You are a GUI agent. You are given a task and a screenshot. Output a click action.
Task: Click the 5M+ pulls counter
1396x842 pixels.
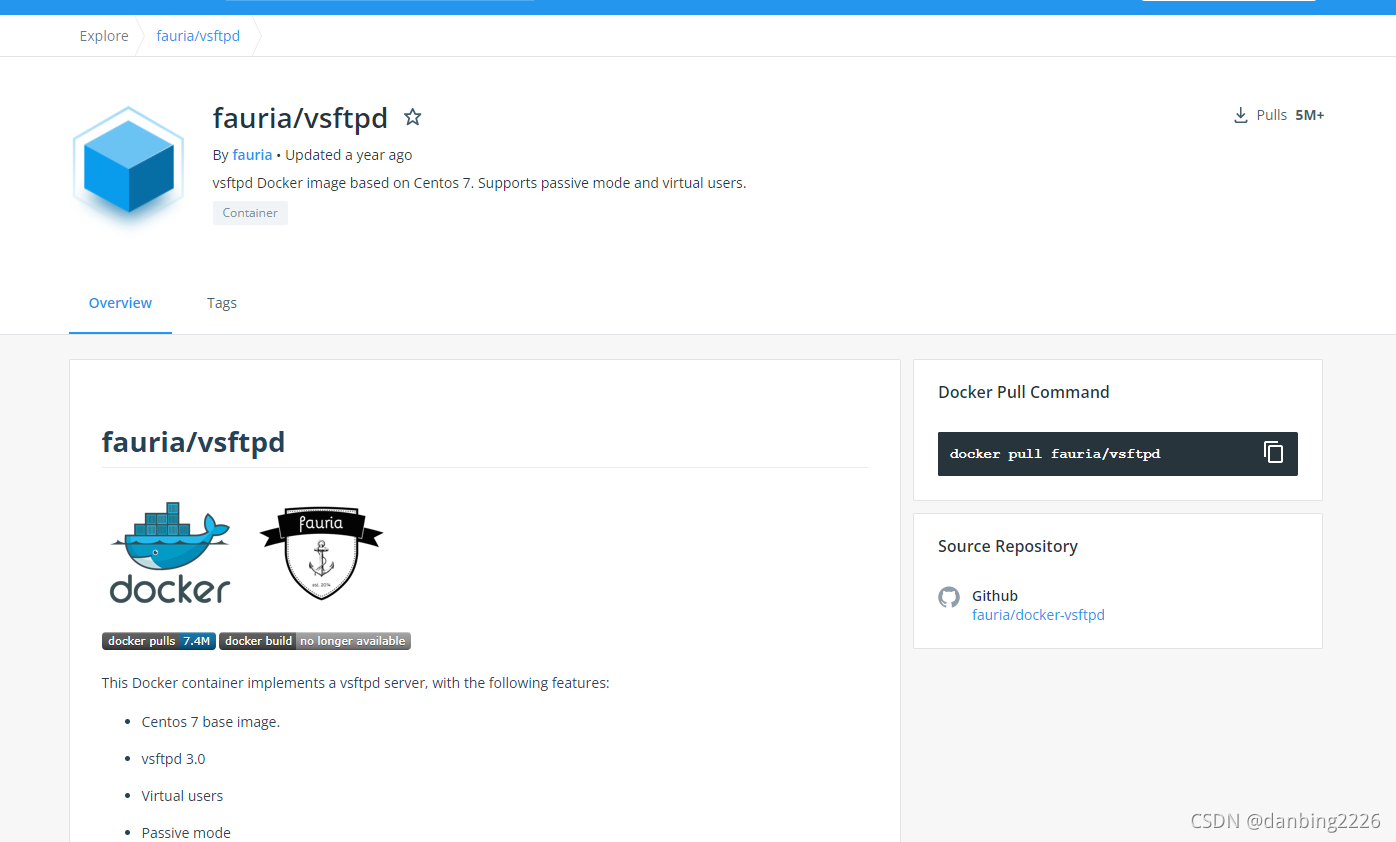click(1310, 114)
